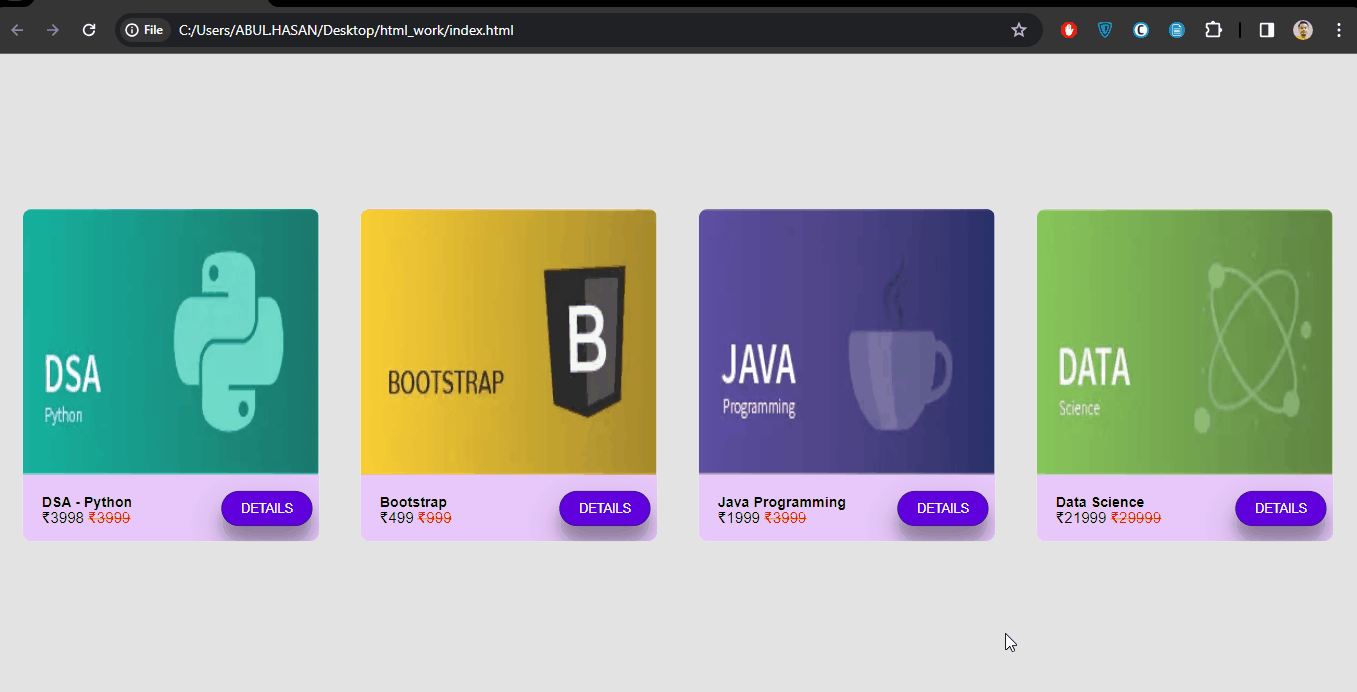
Task: Click the browser back arrow
Action: [17, 30]
